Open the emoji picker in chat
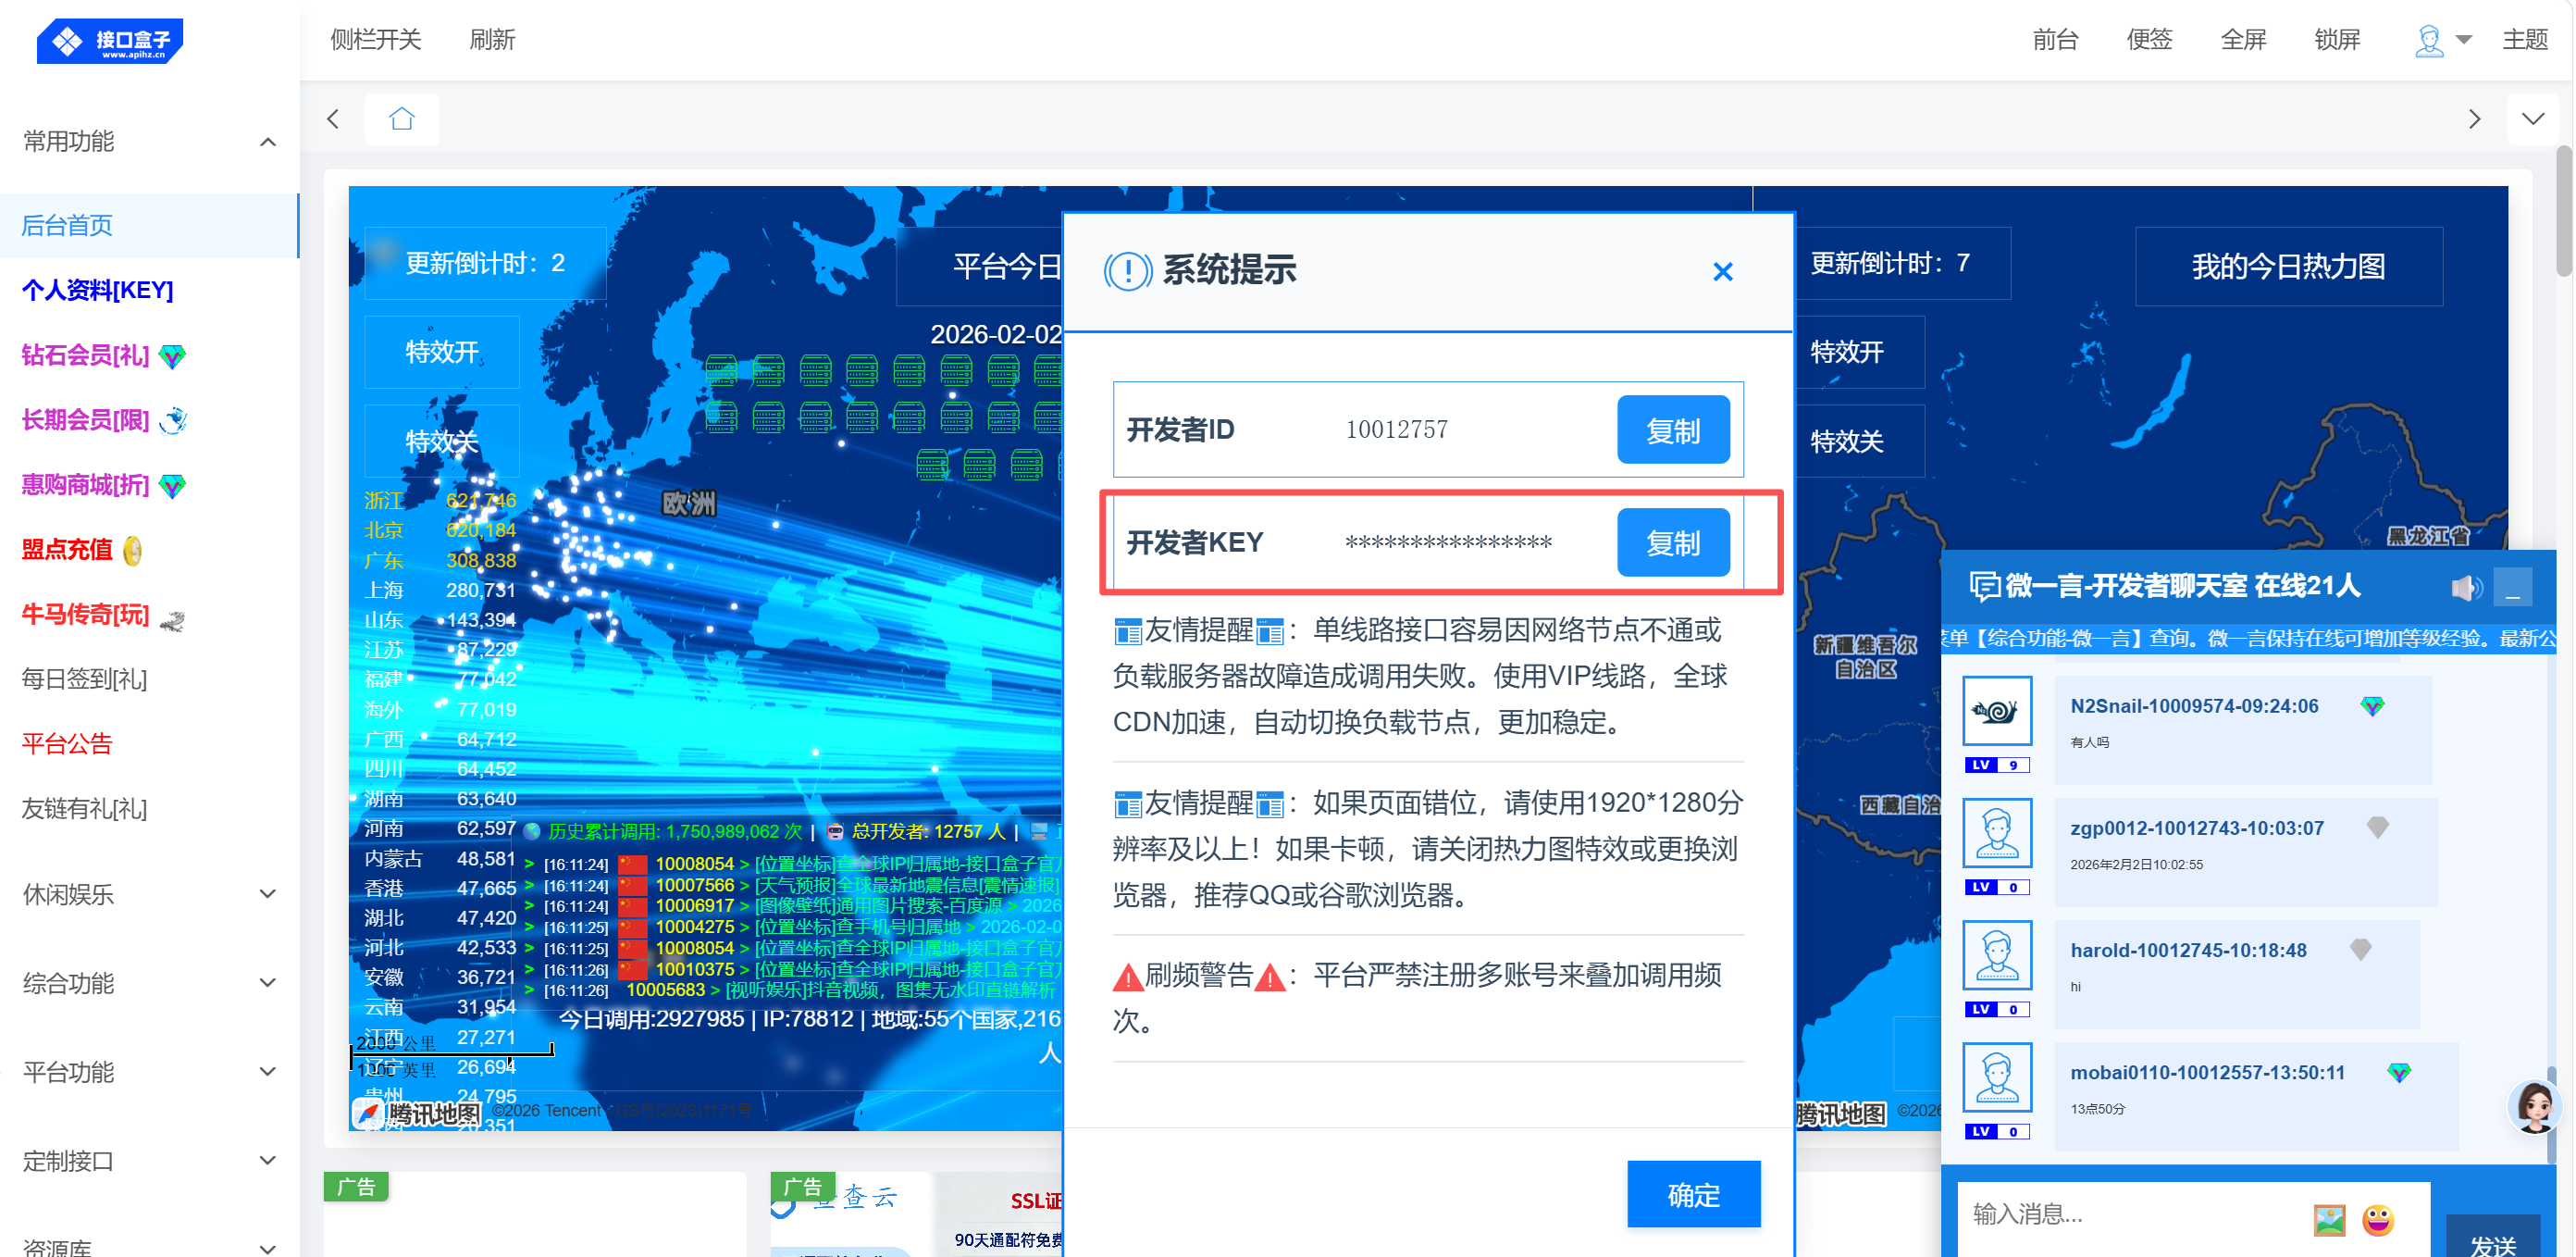The width and height of the screenshot is (2576, 1257). pos(2378,1219)
